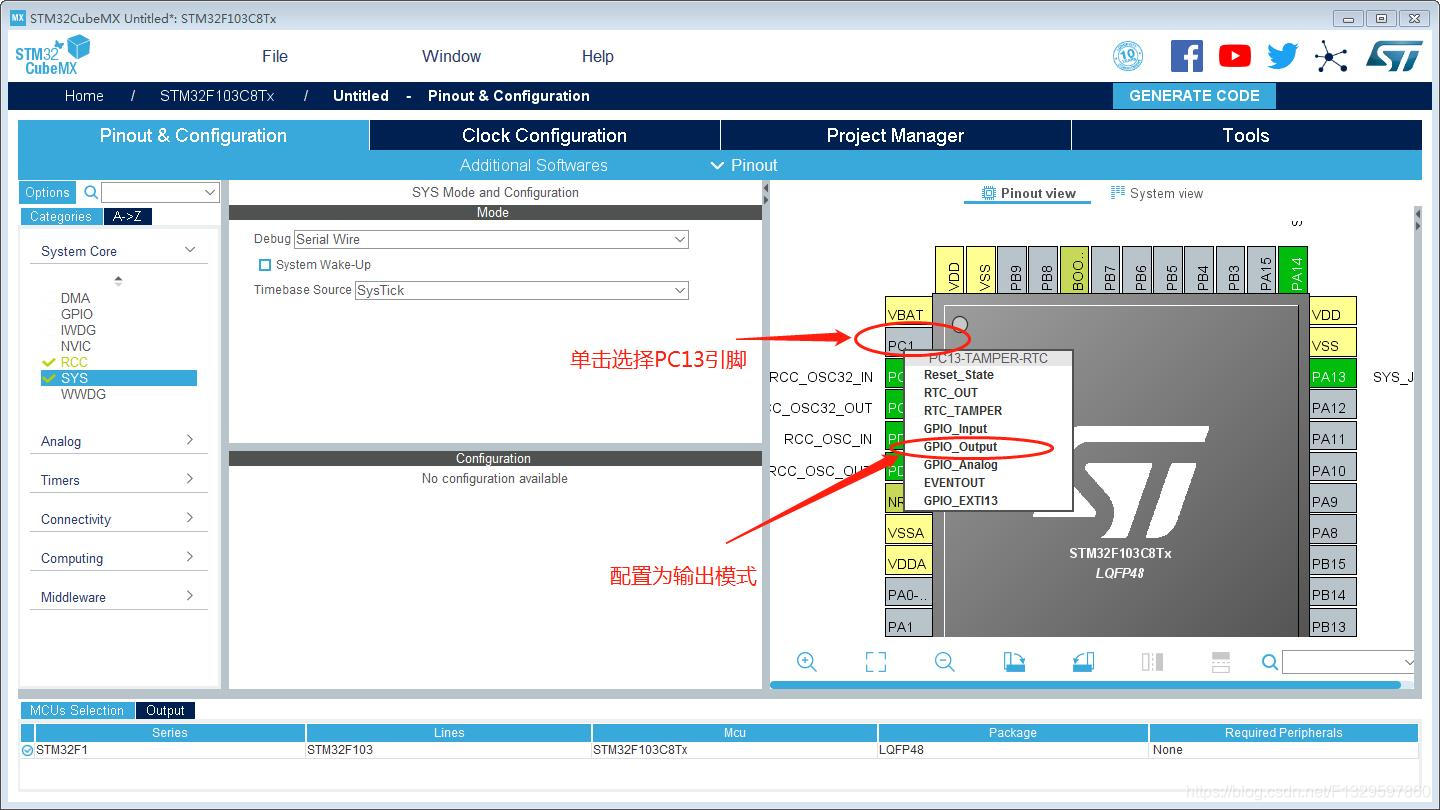Click the STM32CubeMX logo
This screenshot has width=1440, height=810.
(52, 56)
